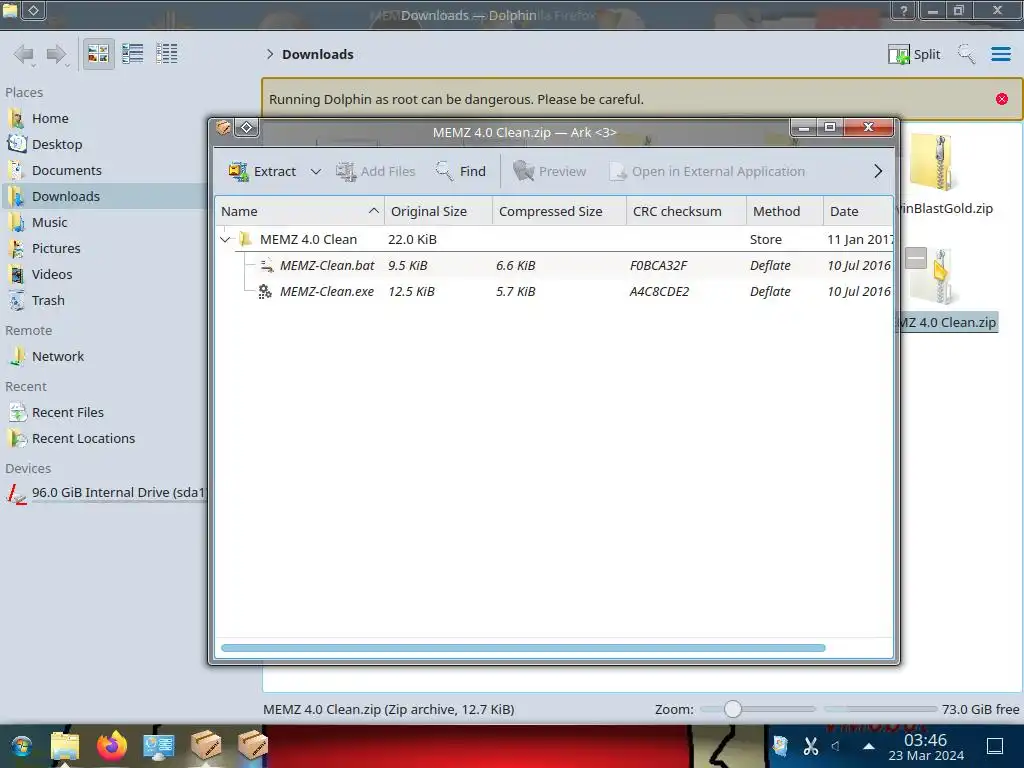Toggle selection marker on MEMZ 4.0 Clean.zip
Viewport: 1024px width, 768px height.
[916, 258]
